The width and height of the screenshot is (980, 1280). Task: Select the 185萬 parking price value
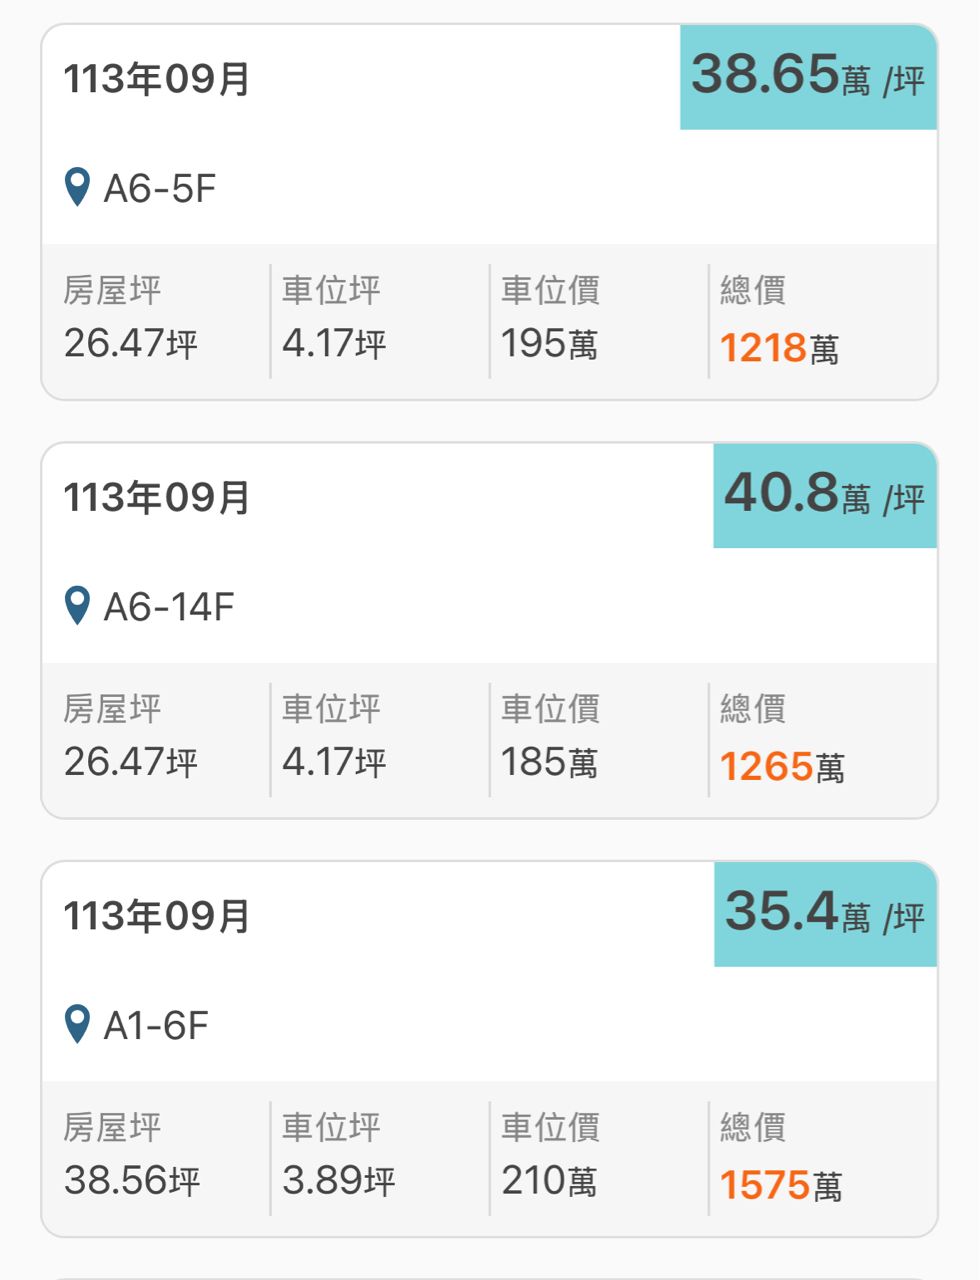point(549,762)
